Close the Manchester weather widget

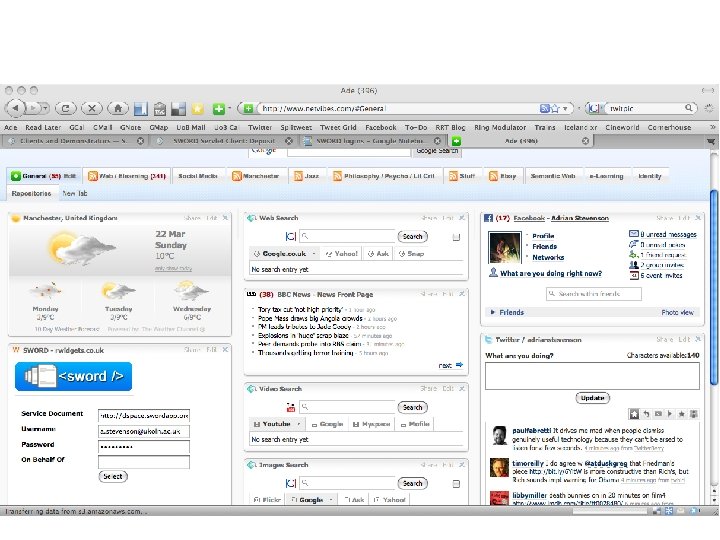point(225,218)
